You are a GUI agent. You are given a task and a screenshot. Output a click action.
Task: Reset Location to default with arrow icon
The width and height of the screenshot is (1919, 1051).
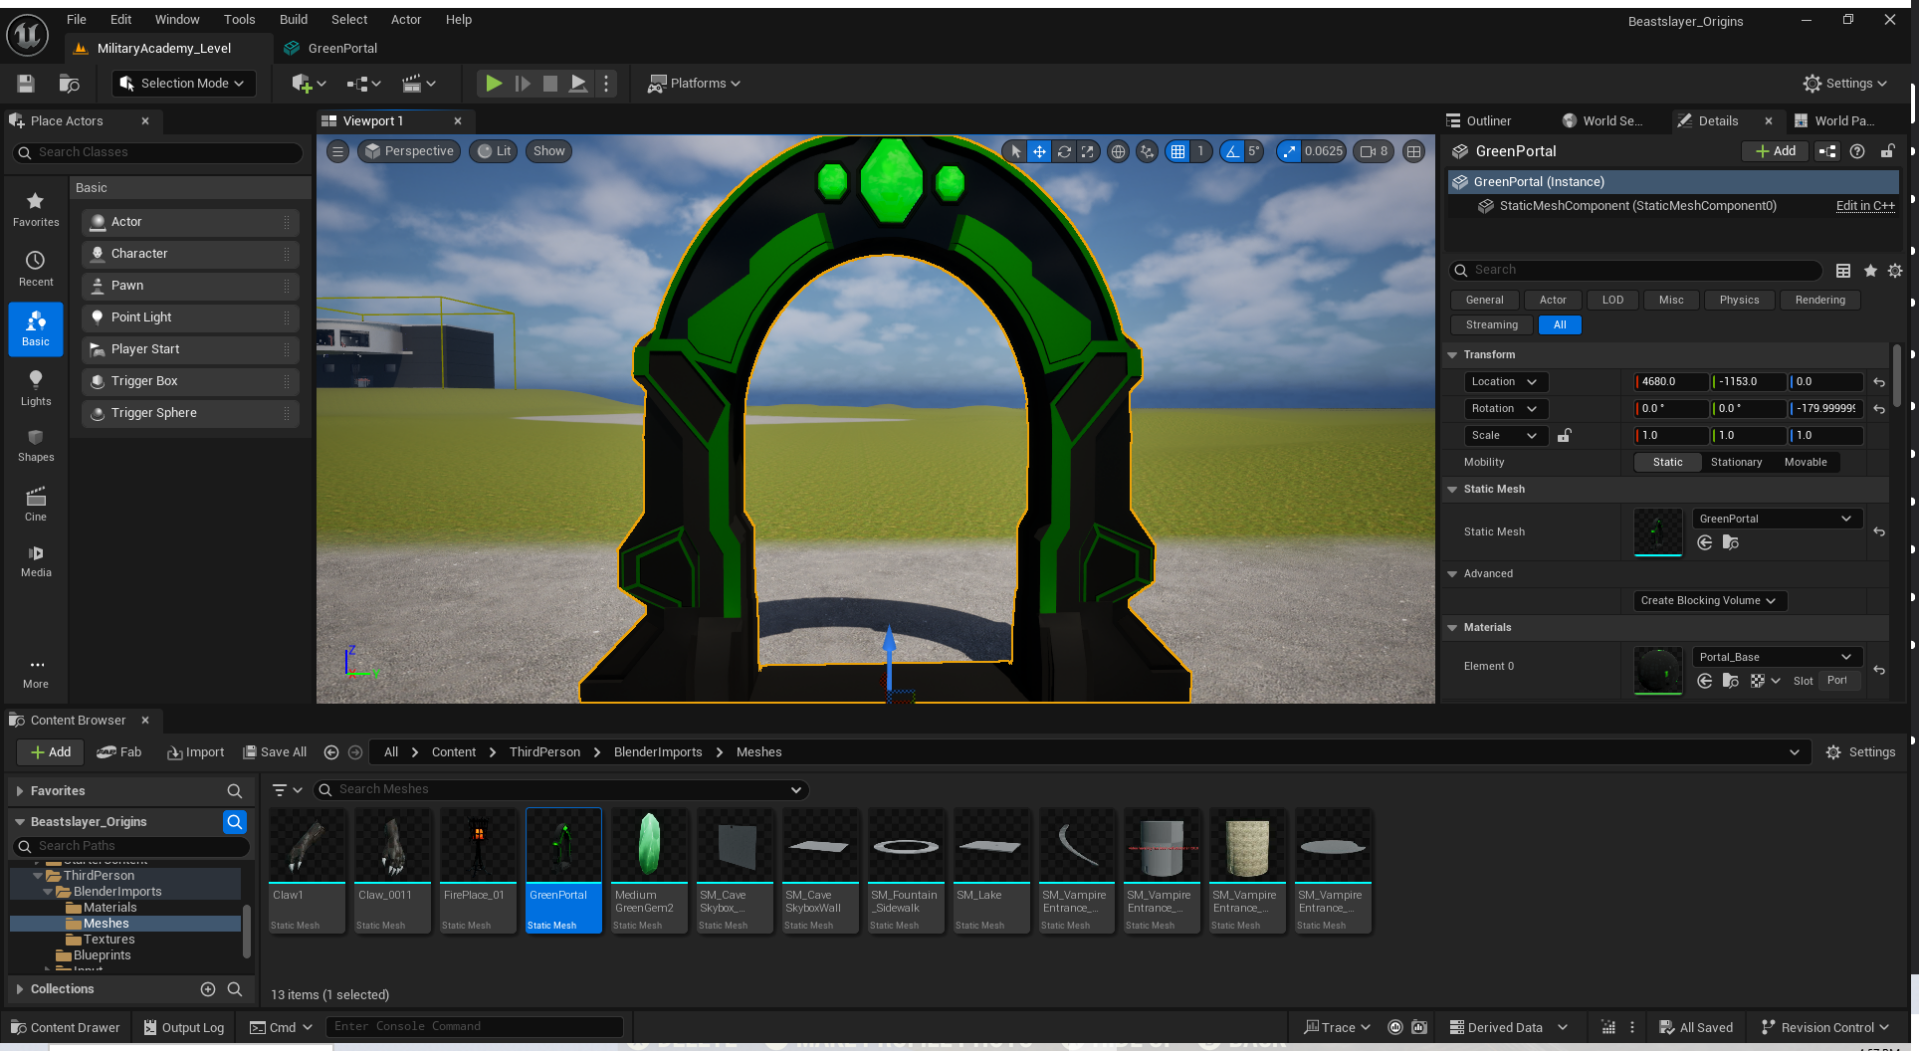pos(1879,382)
